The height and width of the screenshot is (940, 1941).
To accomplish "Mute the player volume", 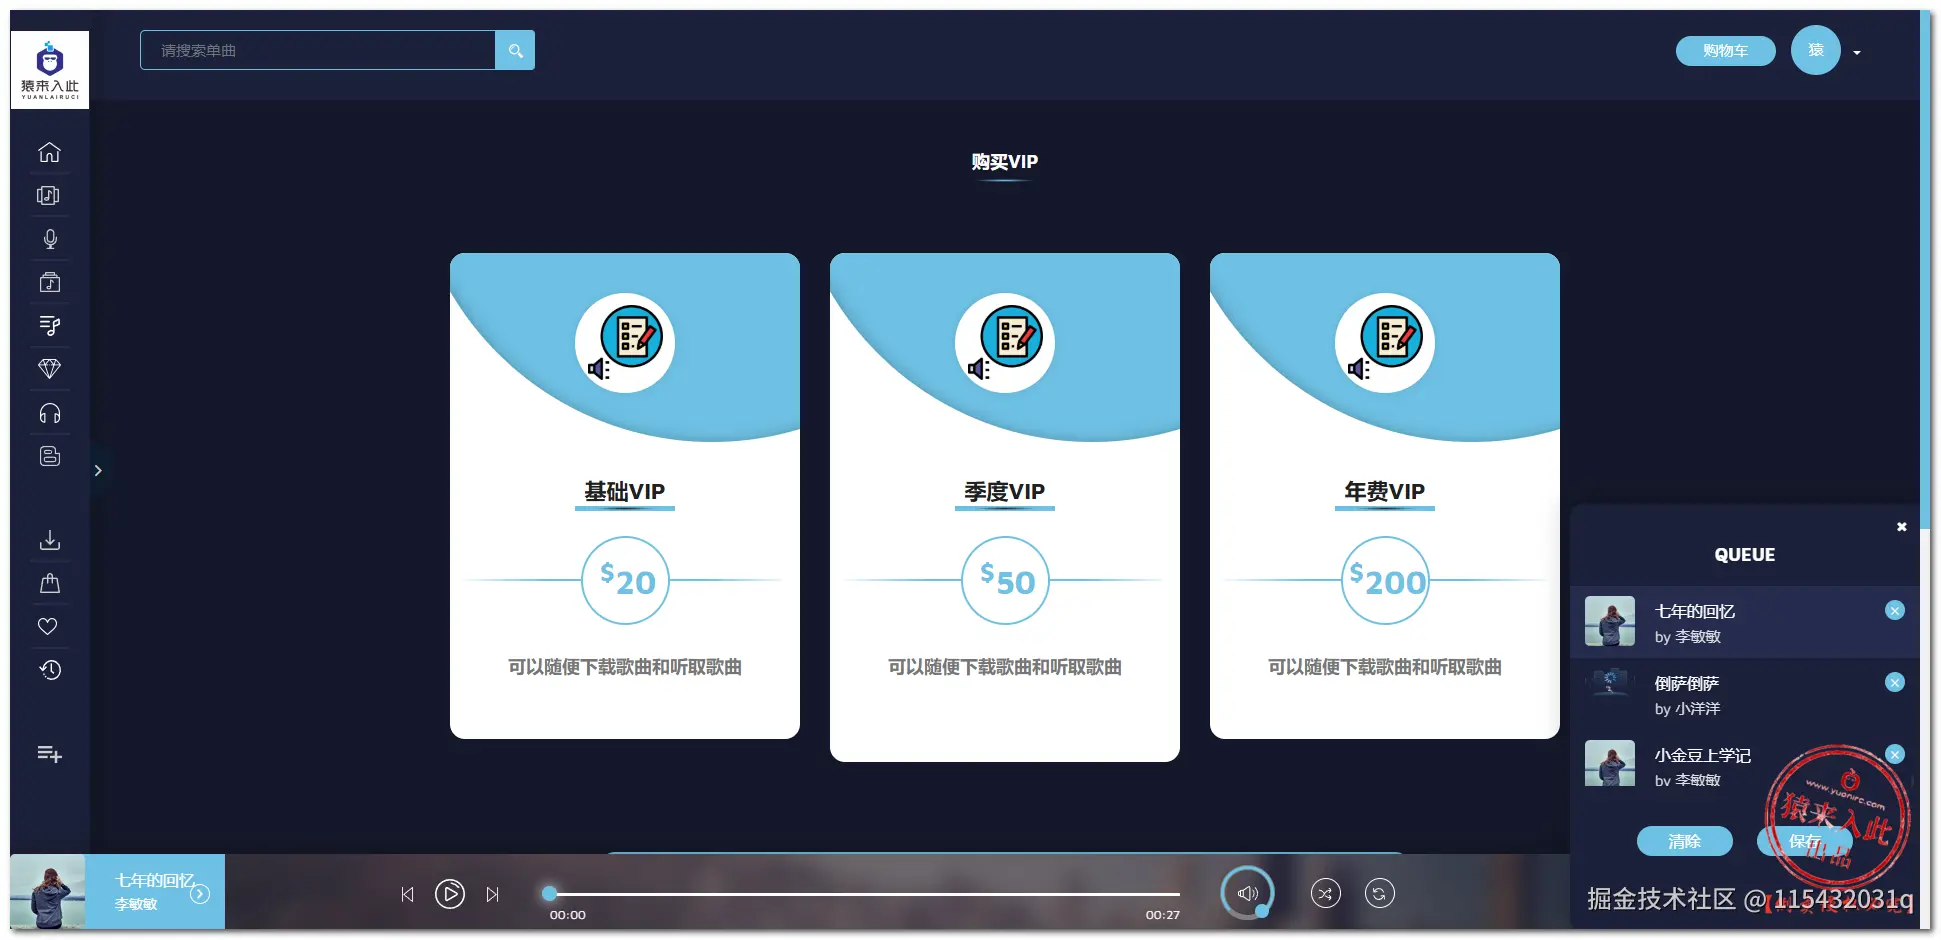I will click(1247, 893).
